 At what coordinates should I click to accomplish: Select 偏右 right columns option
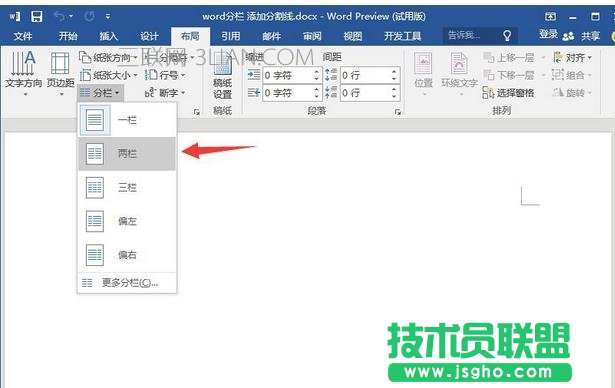coord(127,255)
